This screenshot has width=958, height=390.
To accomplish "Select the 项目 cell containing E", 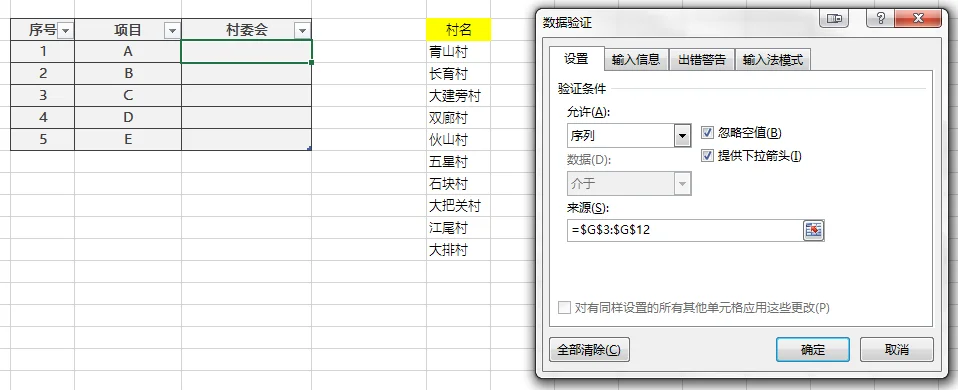I will 128,139.
